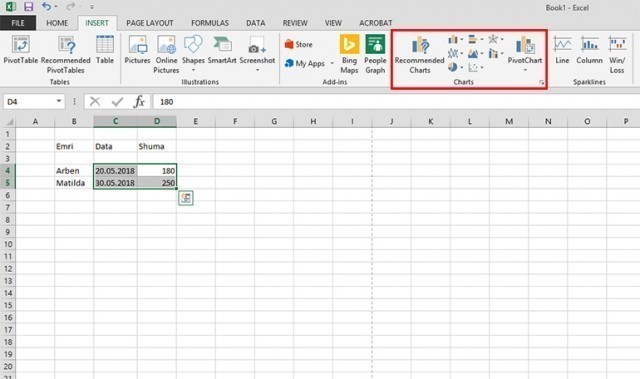Insert a scatter chart
The width and height of the screenshot is (640, 379).
(x=473, y=67)
